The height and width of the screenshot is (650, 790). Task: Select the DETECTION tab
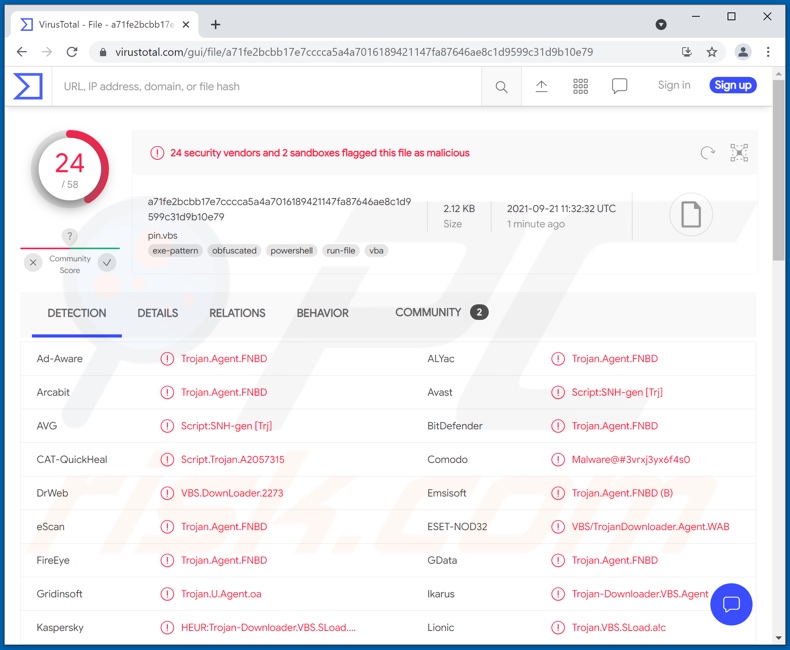(77, 313)
